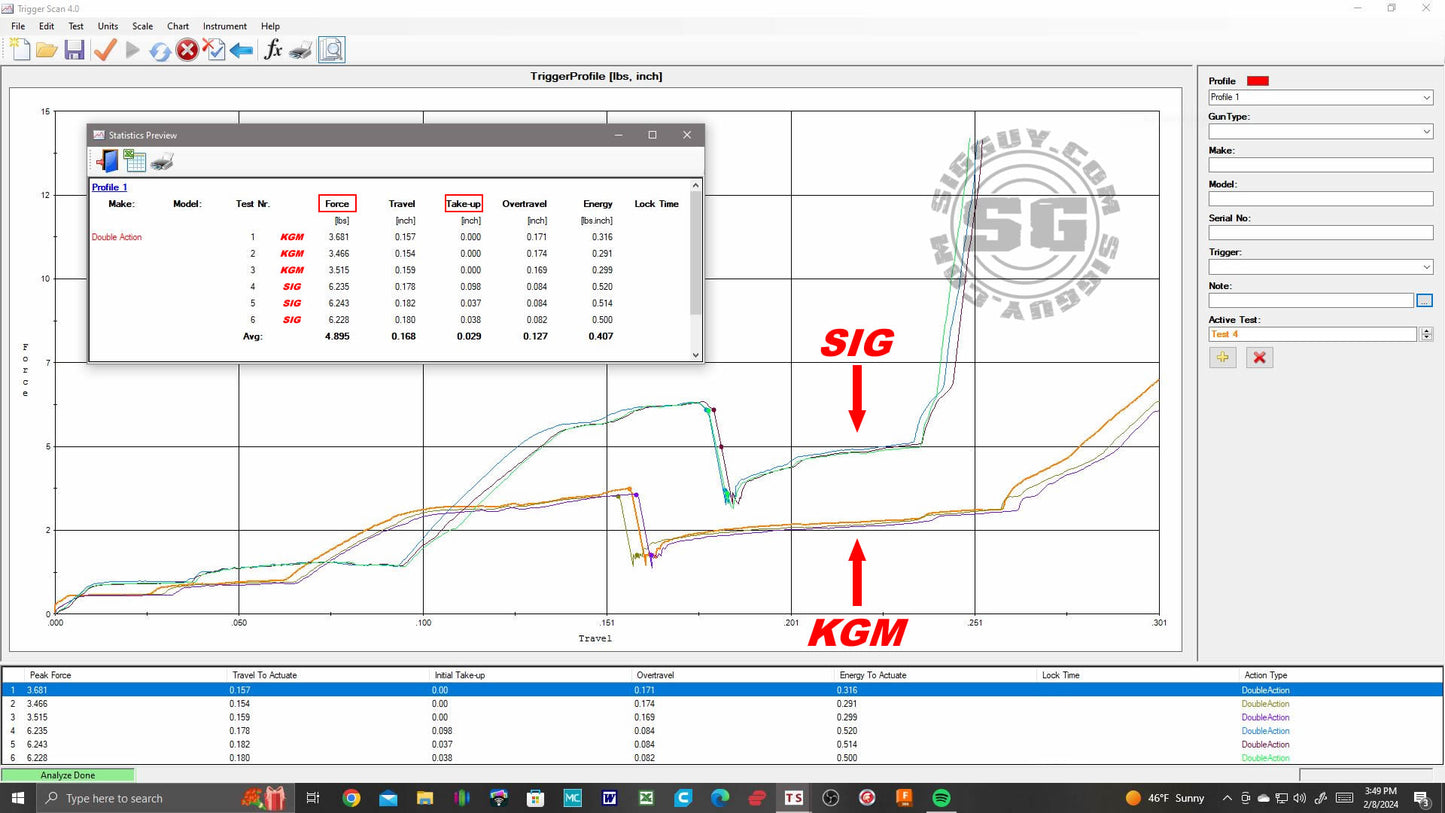Click the Active Test field showing Test 4

click(x=1313, y=334)
